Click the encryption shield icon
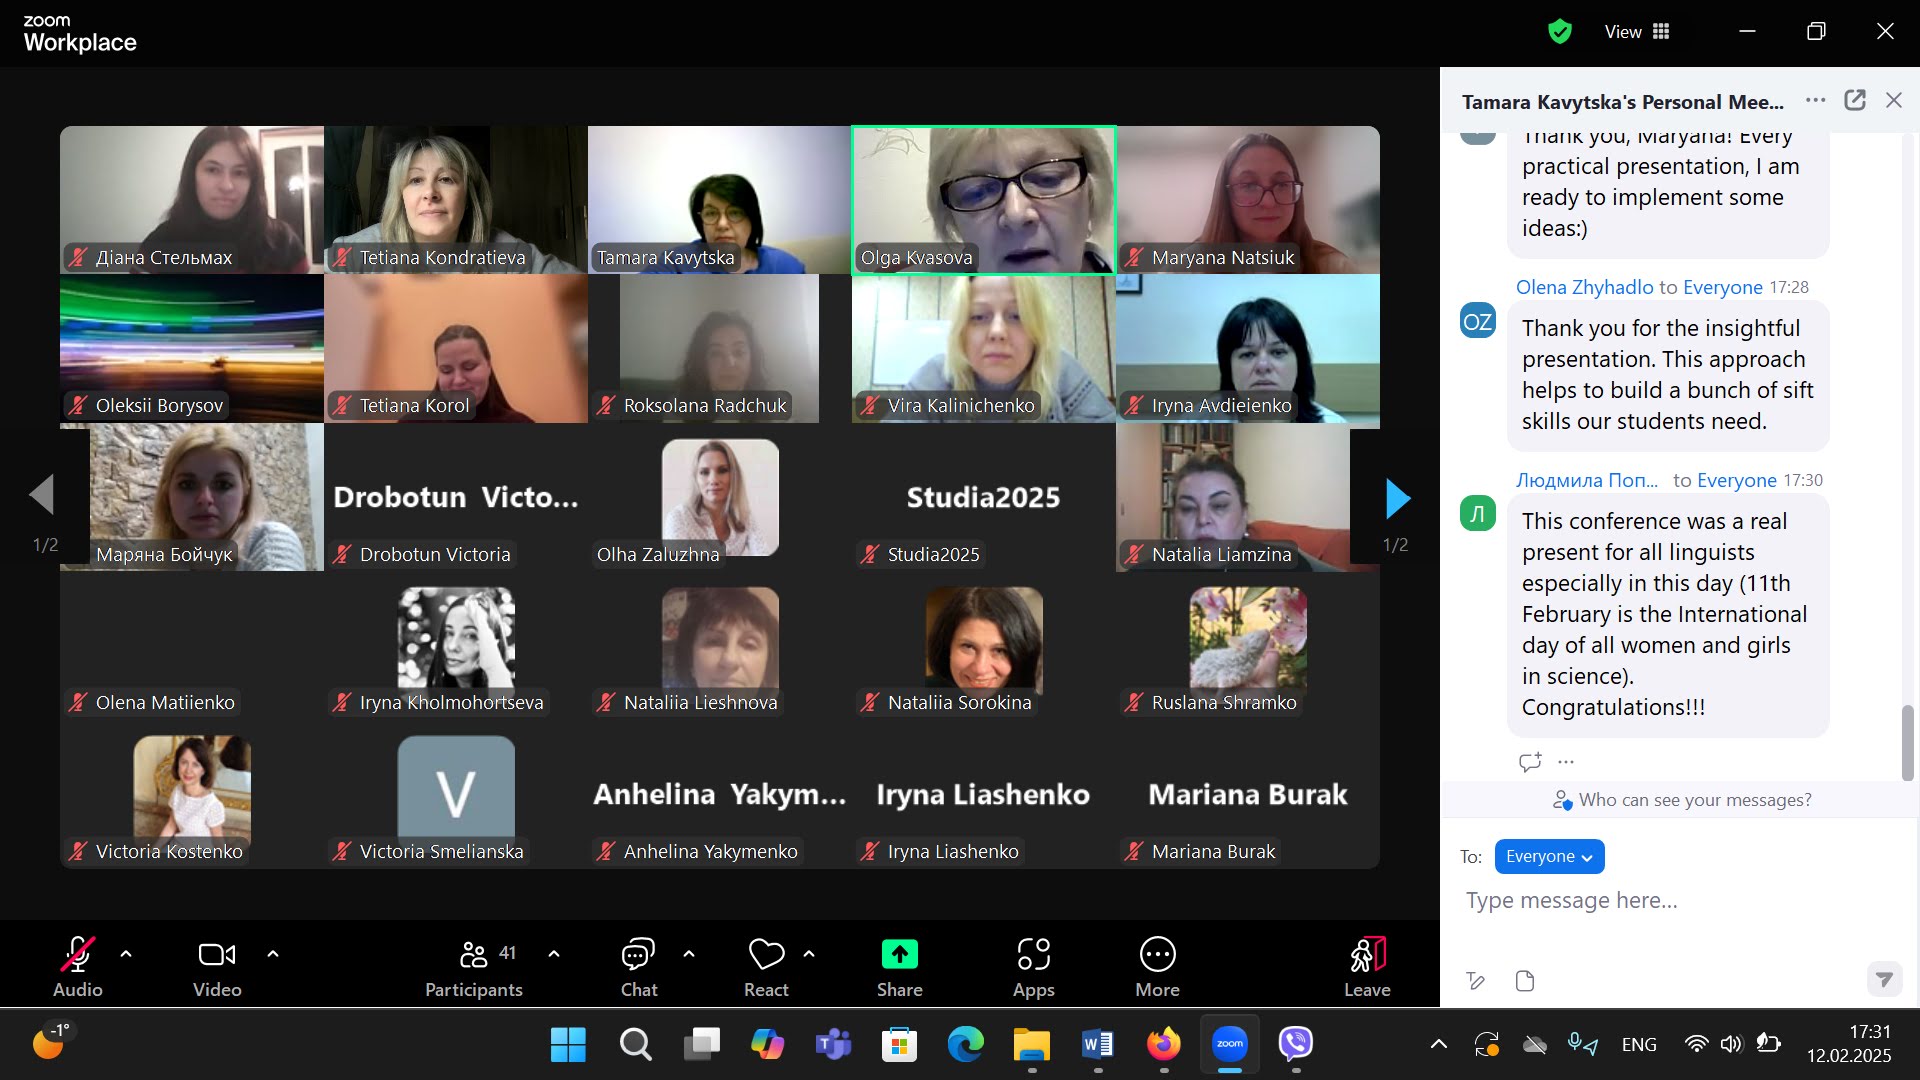This screenshot has width=1920, height=1080. pos(1559,32)
